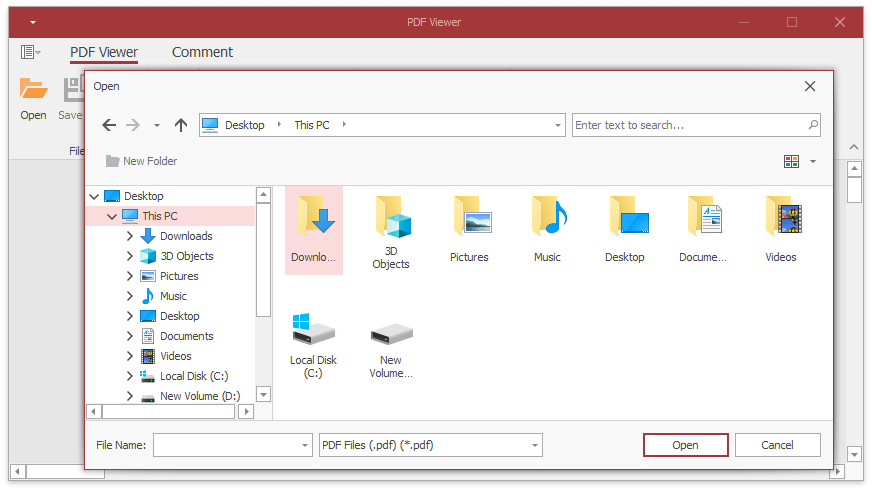The image size is (872, 491).
Task: Select the Music folder thumbnail
Action: [547, 229]
